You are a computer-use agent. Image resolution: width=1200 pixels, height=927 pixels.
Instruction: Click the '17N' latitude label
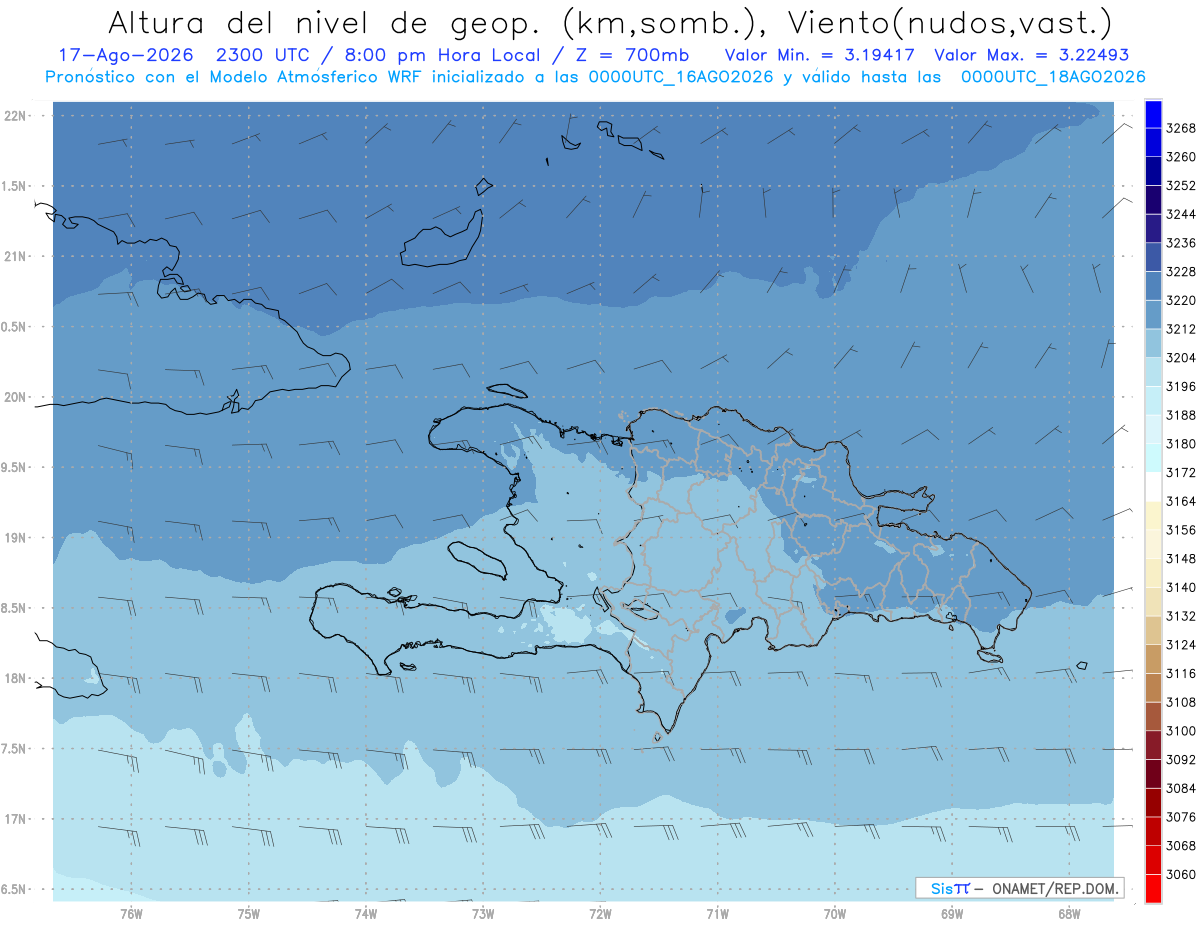[15, 819]
